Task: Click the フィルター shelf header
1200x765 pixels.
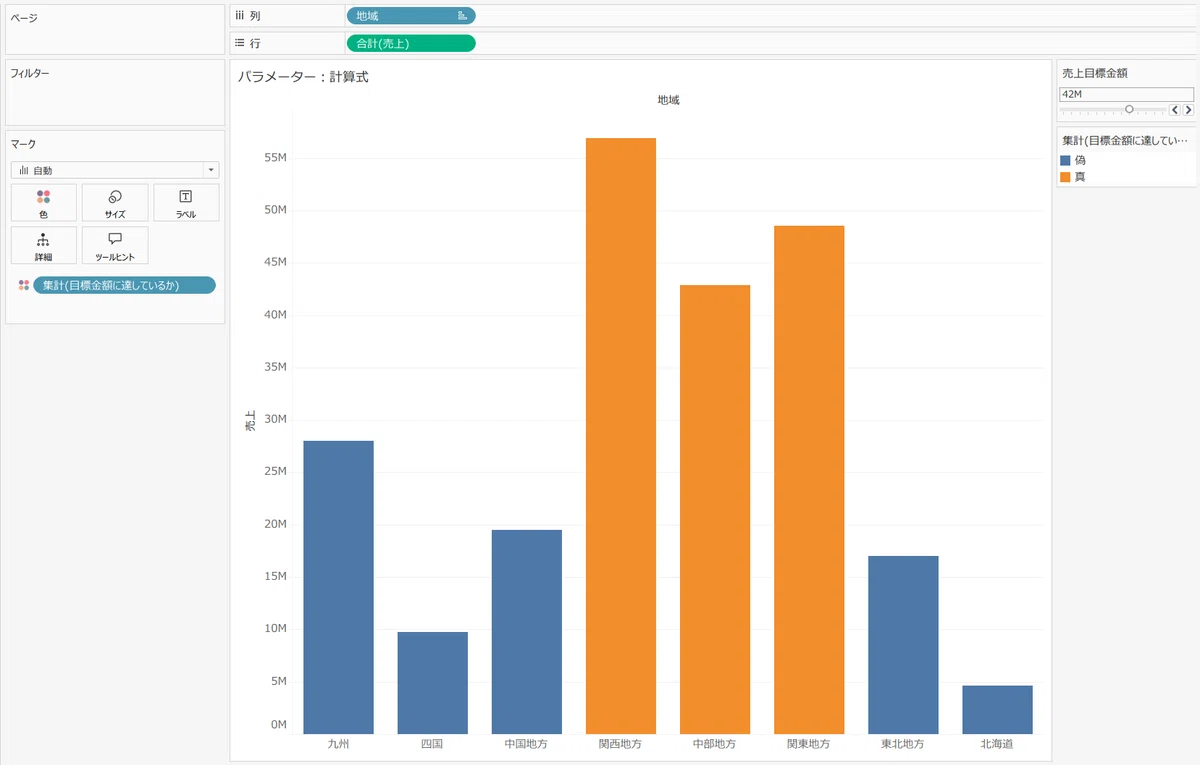Action: tap(30, 73)
